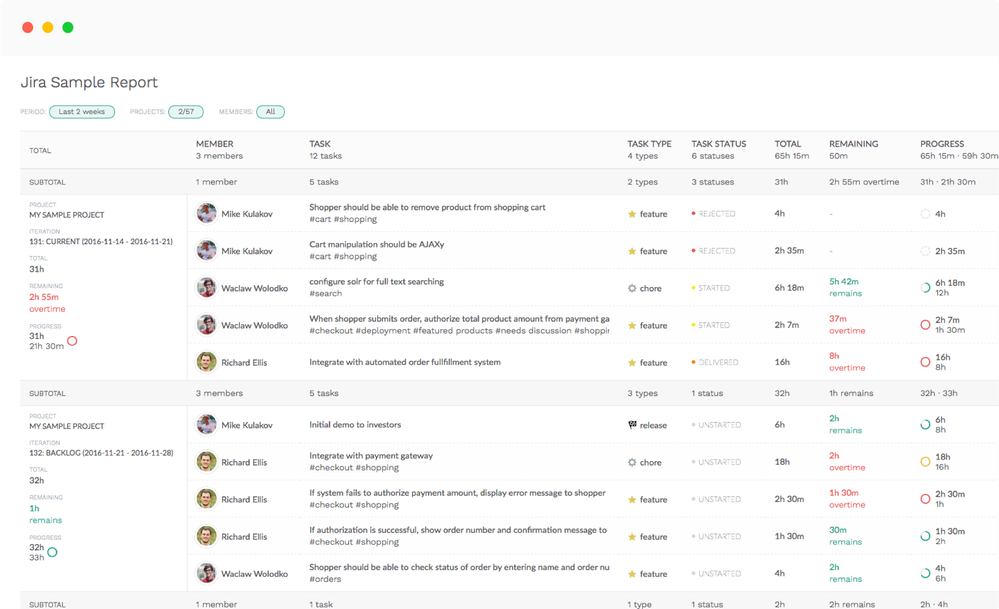The width and height of the screenshot is (999, 609).
Task: Click red progress circle next to 16h / 8h
Action: point(925,362)
